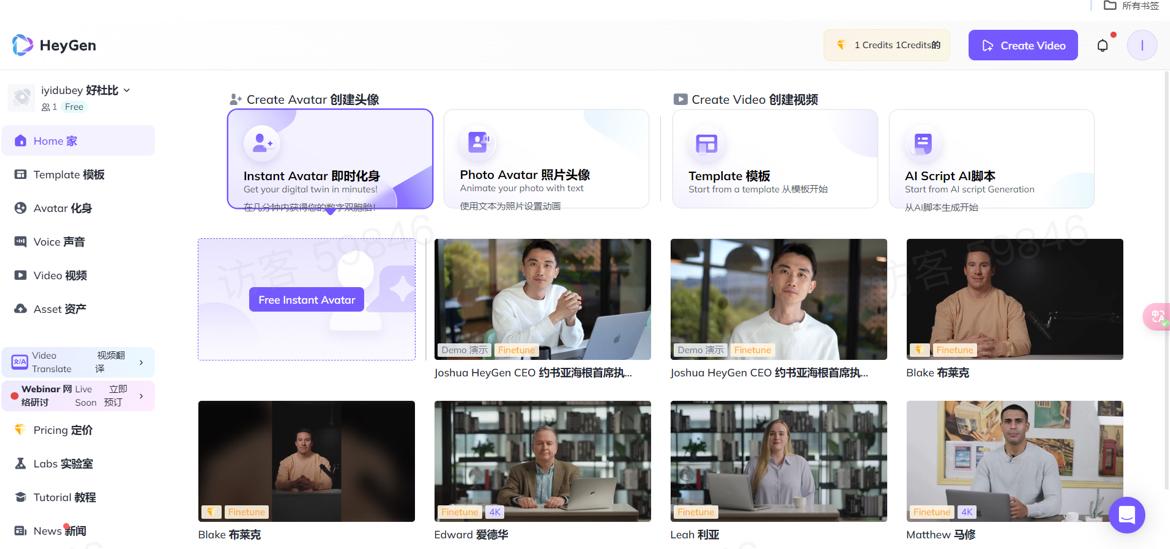The image size is (1170, 549).
Task: Open Template in sidebar
Action: pyautogui.click(x=78, y=175)
